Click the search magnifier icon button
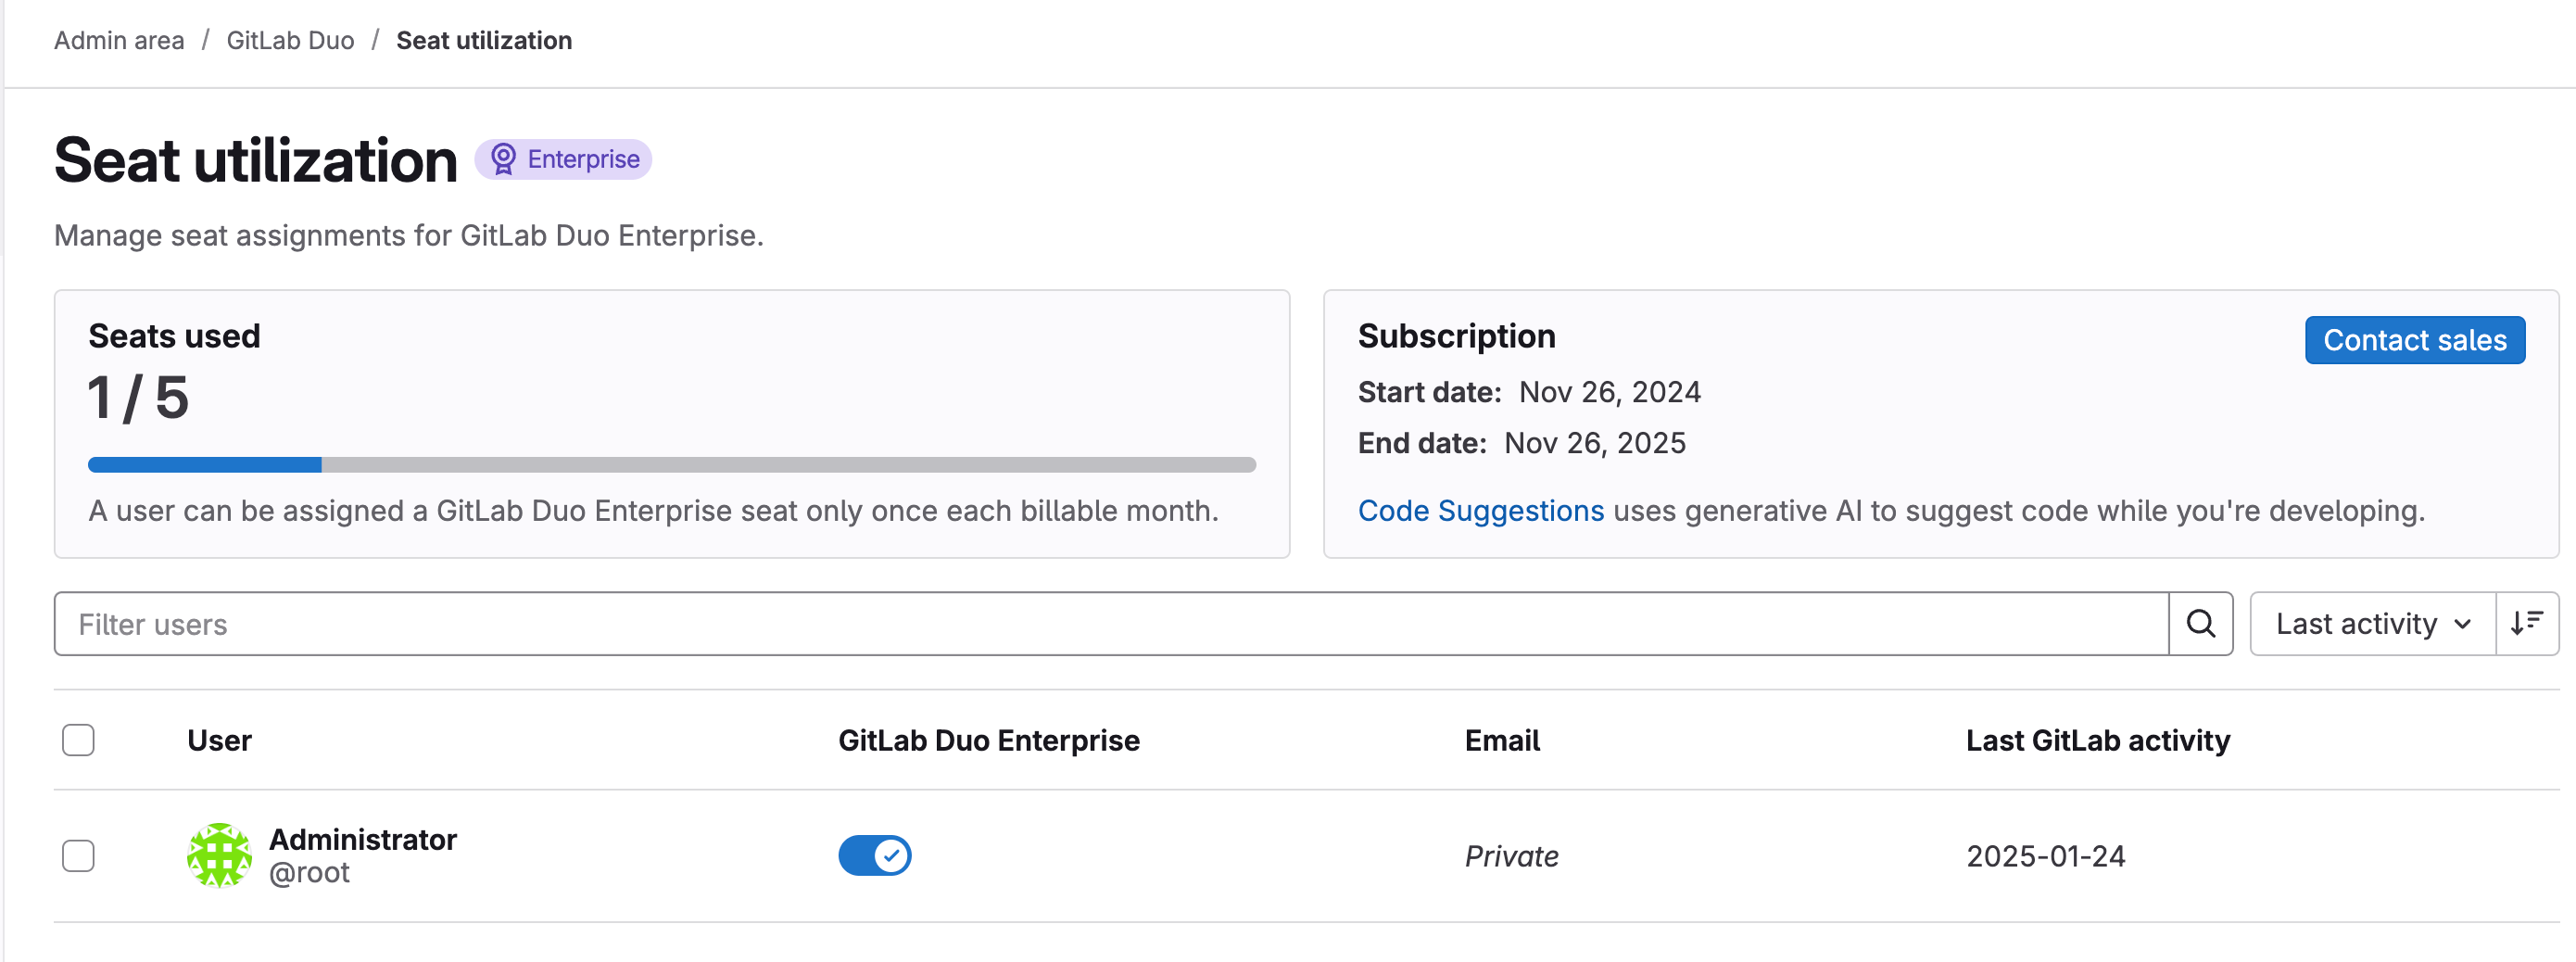The image size is (2576, 962). pyautogui.click(x=2200, y=624)
